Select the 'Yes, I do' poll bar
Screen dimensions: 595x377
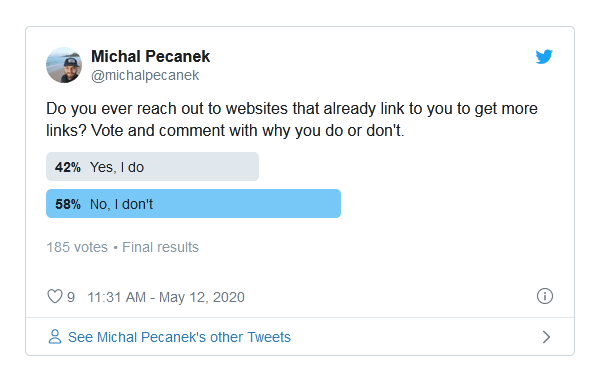coord(153,167)
